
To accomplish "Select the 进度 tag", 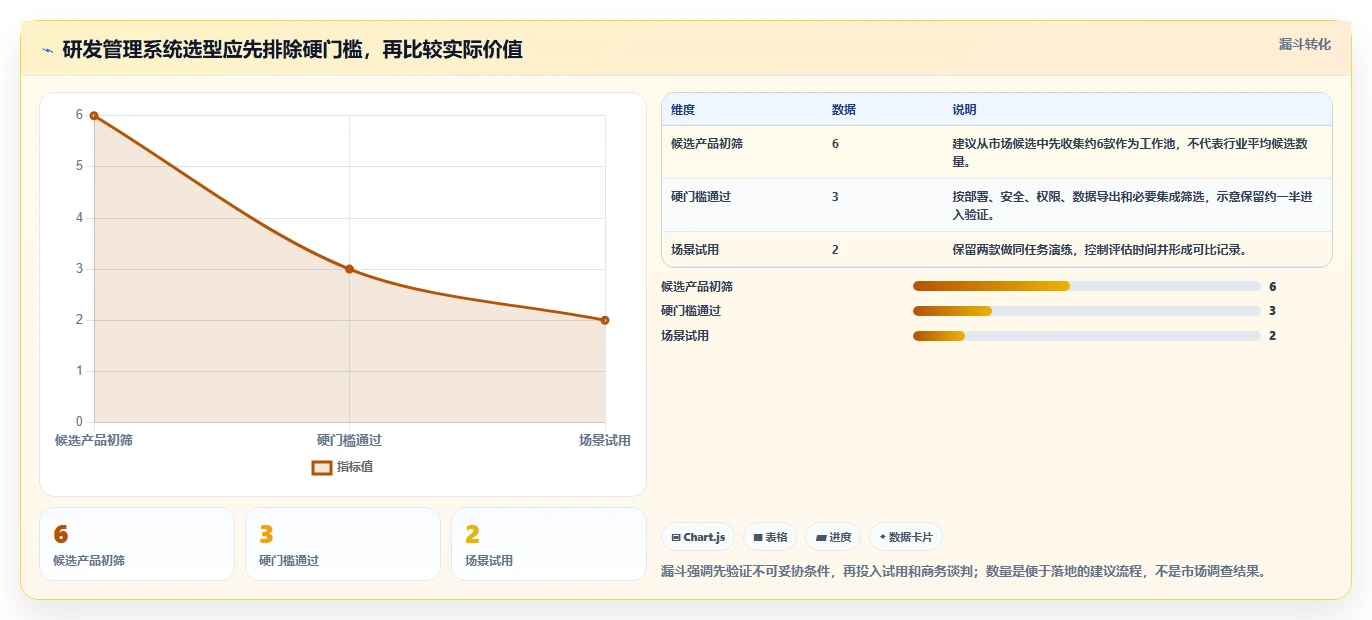I will [833, 537].
